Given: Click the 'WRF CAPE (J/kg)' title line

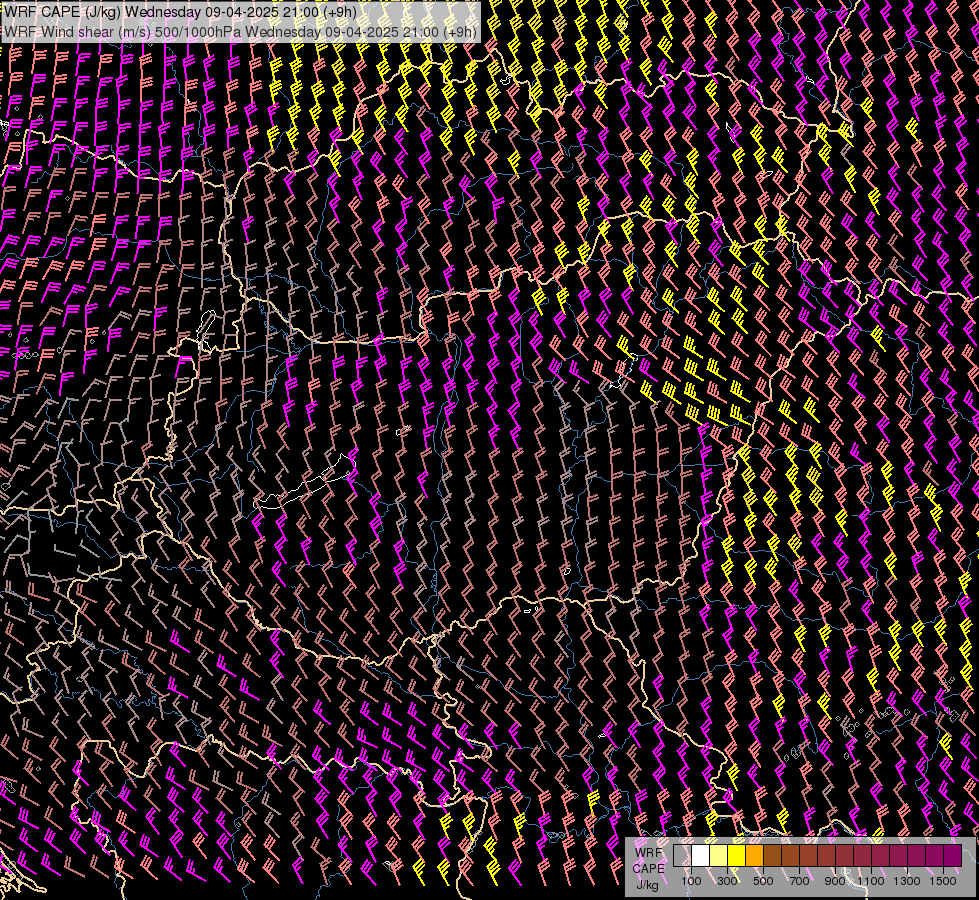Looking at the screenshot, I should (180, 12).
